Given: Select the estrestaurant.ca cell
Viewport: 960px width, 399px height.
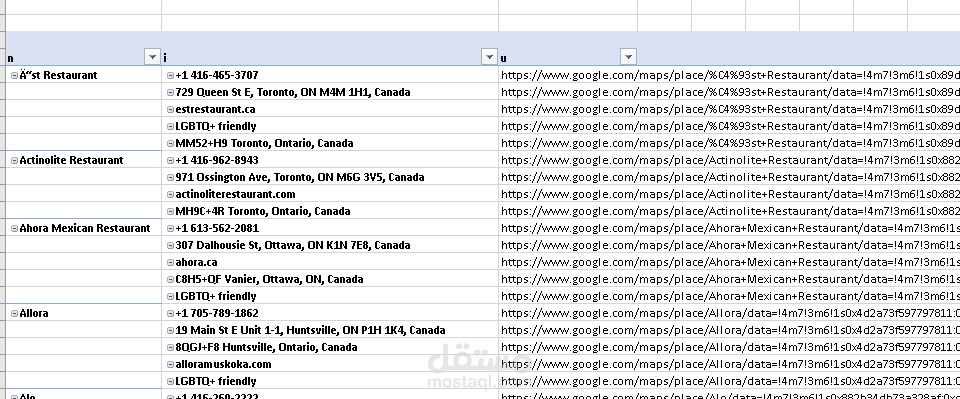Looking at the screenshot, I should tap(330, 110).
